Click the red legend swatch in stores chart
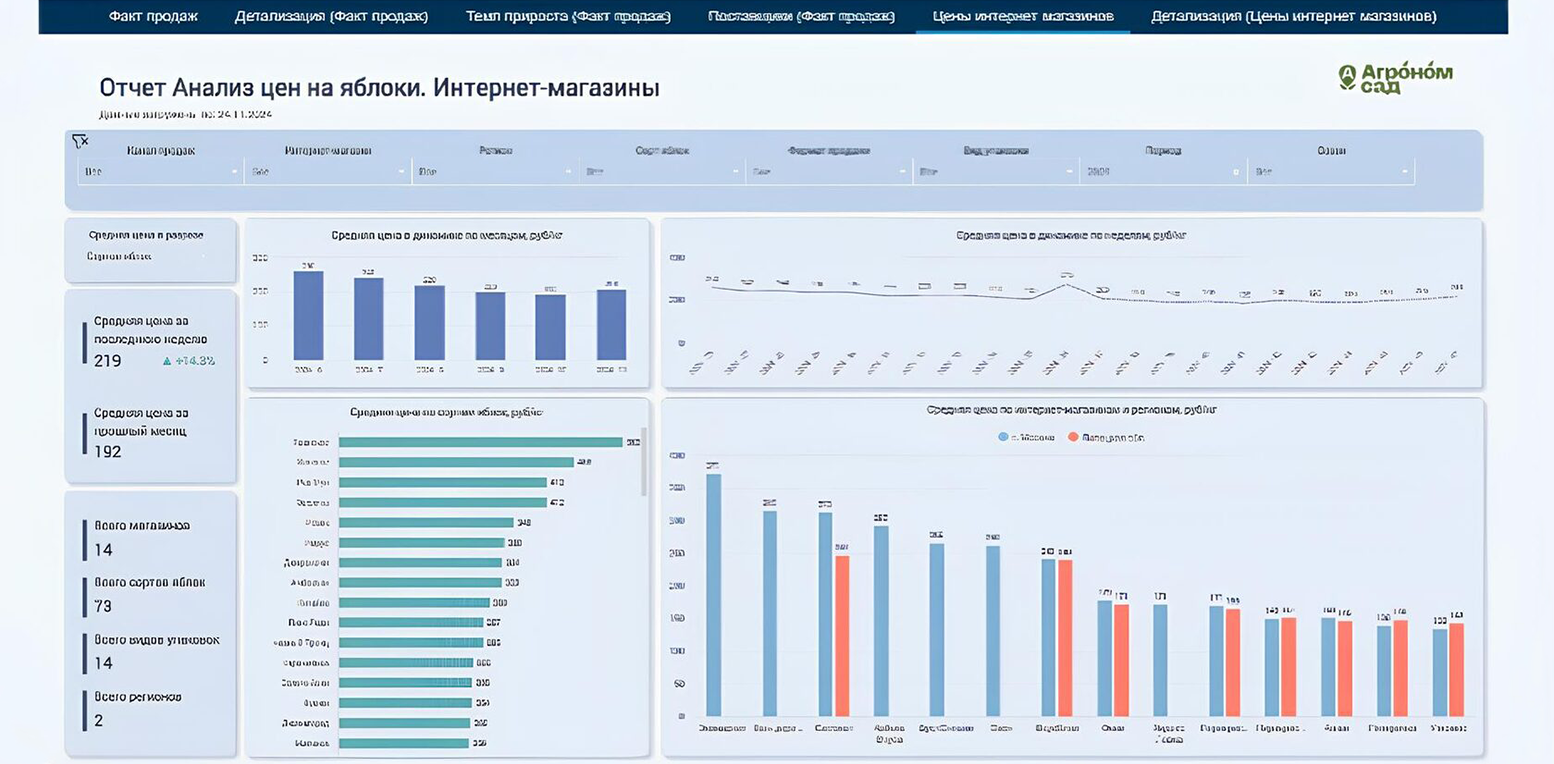 (x=1073, y=437)
